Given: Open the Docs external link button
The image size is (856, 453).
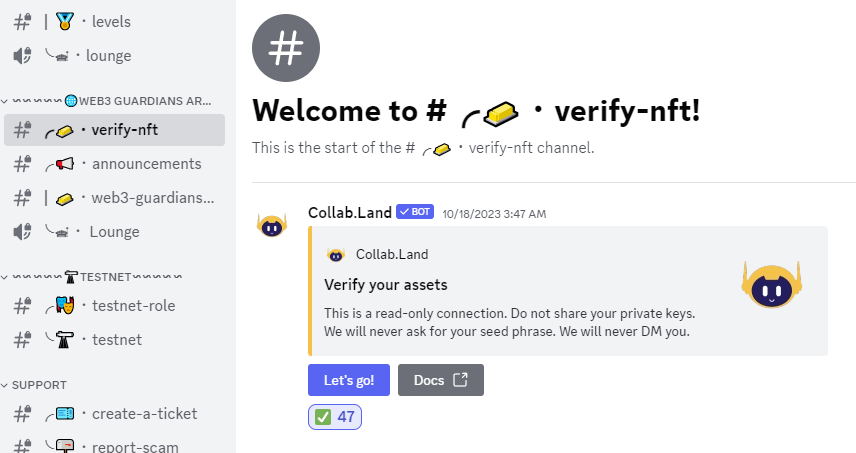Looking at the screenshot, I should [441, 380].
